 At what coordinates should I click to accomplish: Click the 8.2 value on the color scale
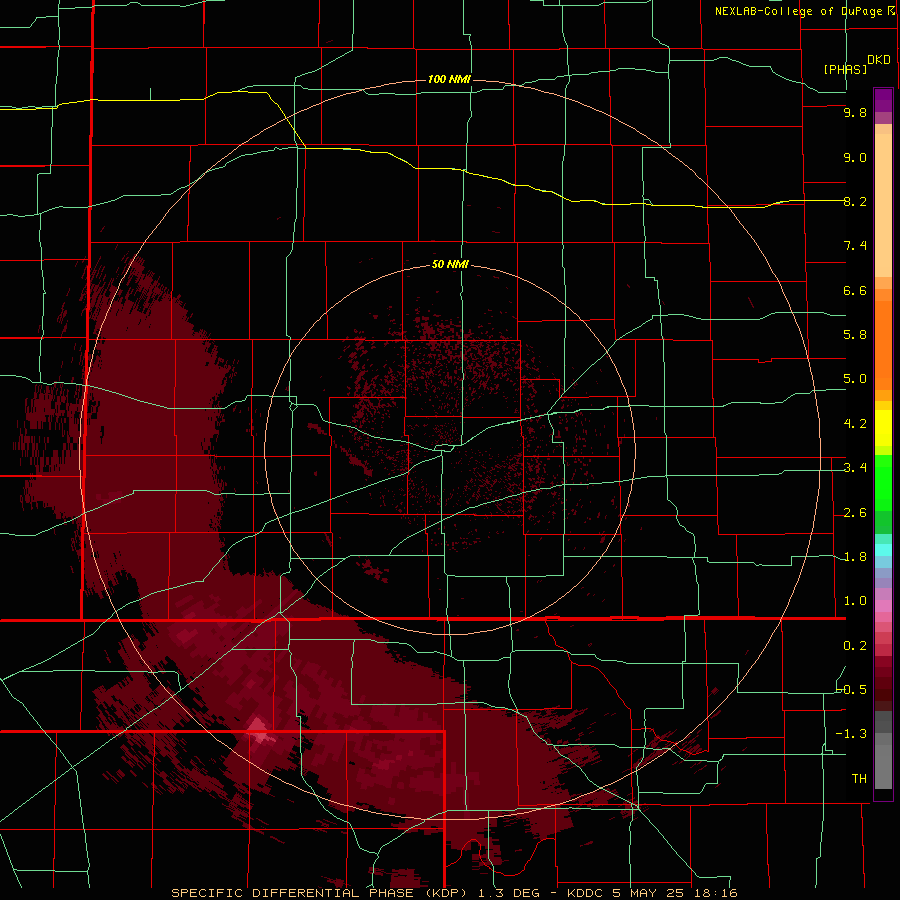855,201
